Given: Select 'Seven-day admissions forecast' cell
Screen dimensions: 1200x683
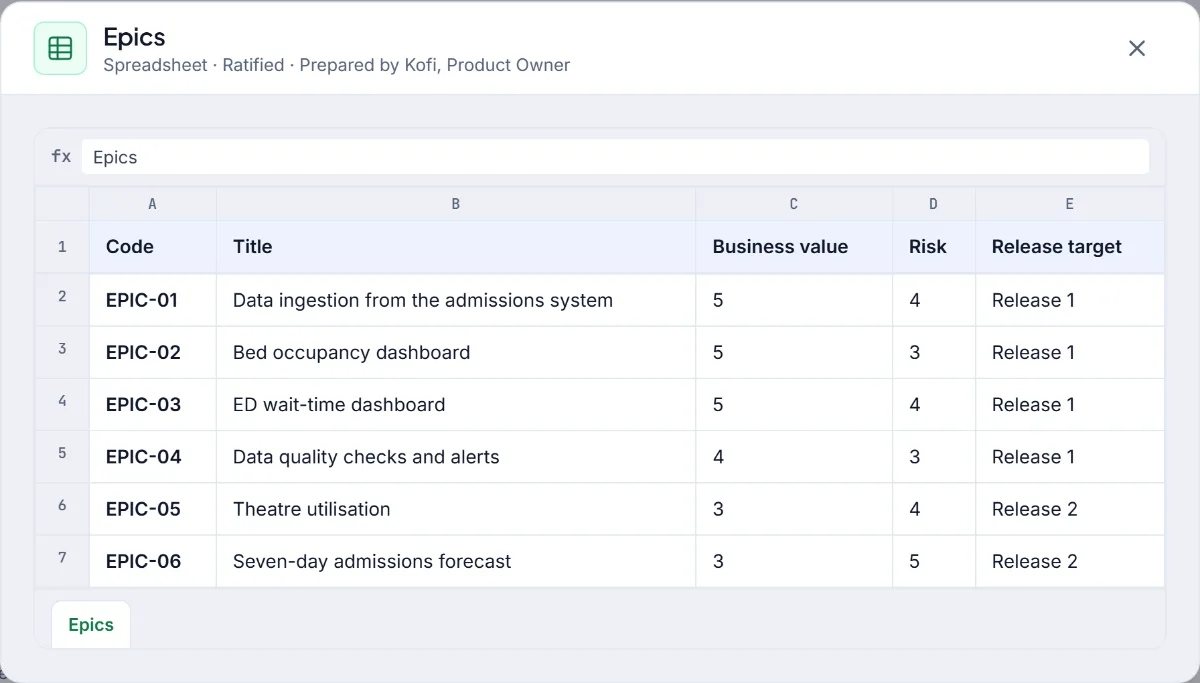Looking at the screenshot, I should click(x=456, y=560).
